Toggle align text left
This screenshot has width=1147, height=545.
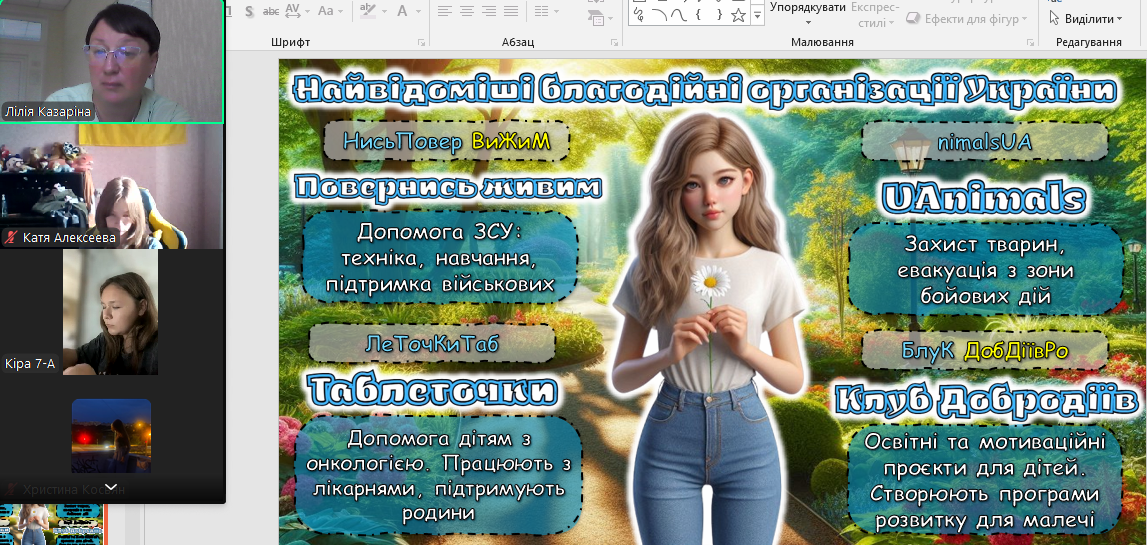click(444, 11)
